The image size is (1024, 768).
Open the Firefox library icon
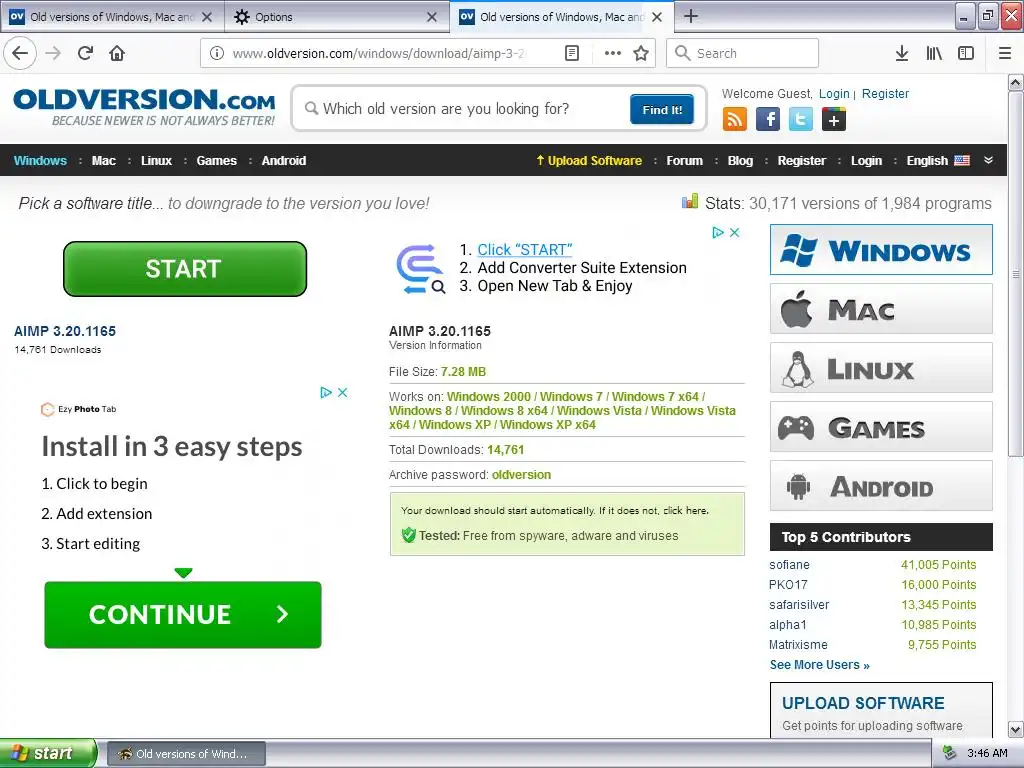(934, 54)
